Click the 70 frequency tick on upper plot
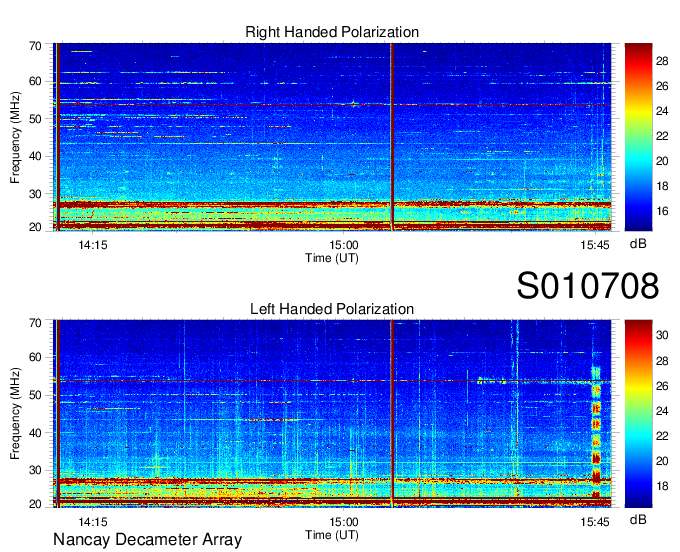 pos(36,46)
